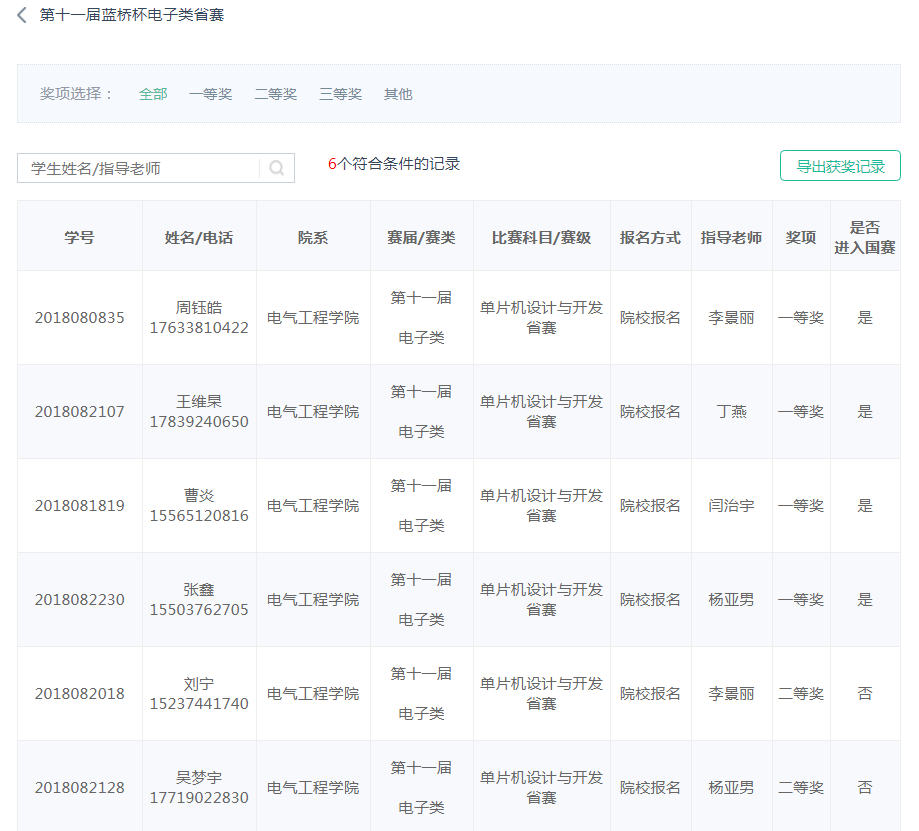The width and height of the screenshot is (919, 831).
Task: Click the 奖项 column header
Action: pos(800,237)
